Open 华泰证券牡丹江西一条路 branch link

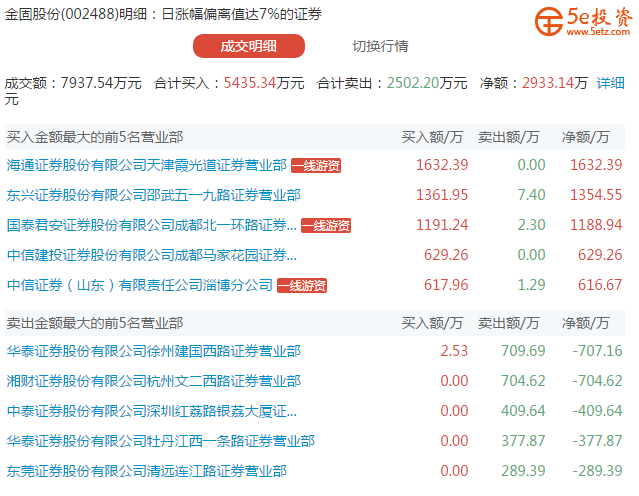[161, 441]
